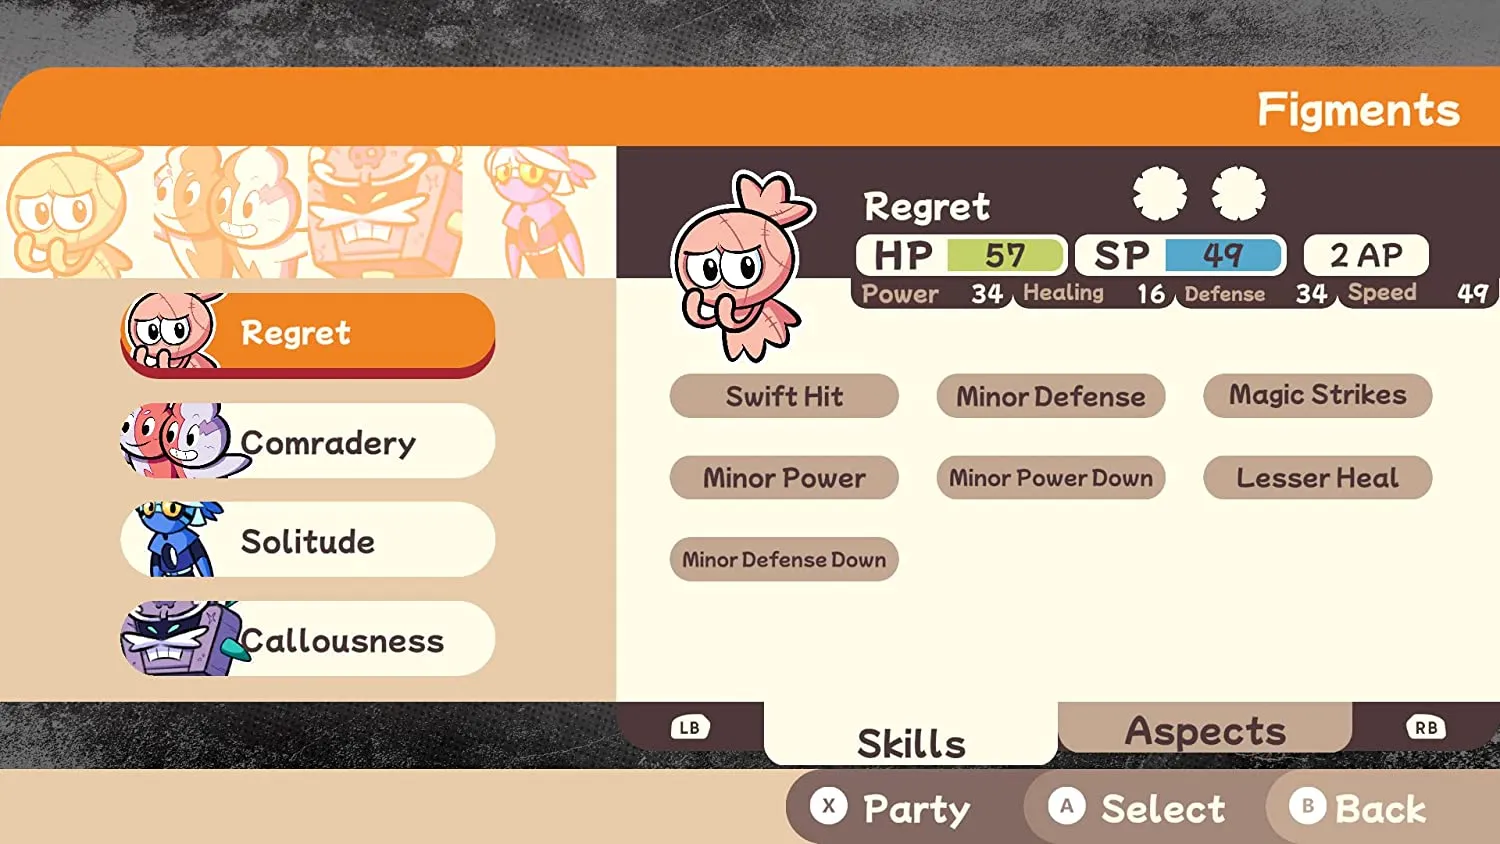Image resolution: width=1500 pixels, height=844 pixels.
Task: Click the first white aspect slot circle
Action: click(1160, 193)
